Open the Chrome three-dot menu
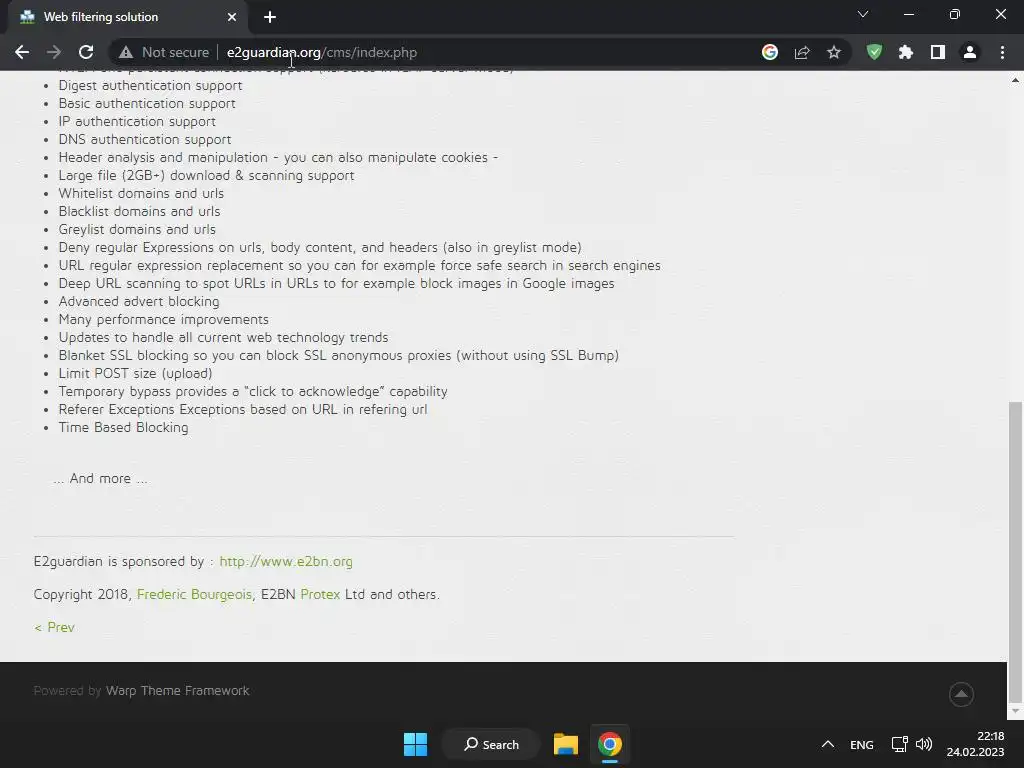The height and width of the screenshot is (768, 1024). click(1002, 52)
